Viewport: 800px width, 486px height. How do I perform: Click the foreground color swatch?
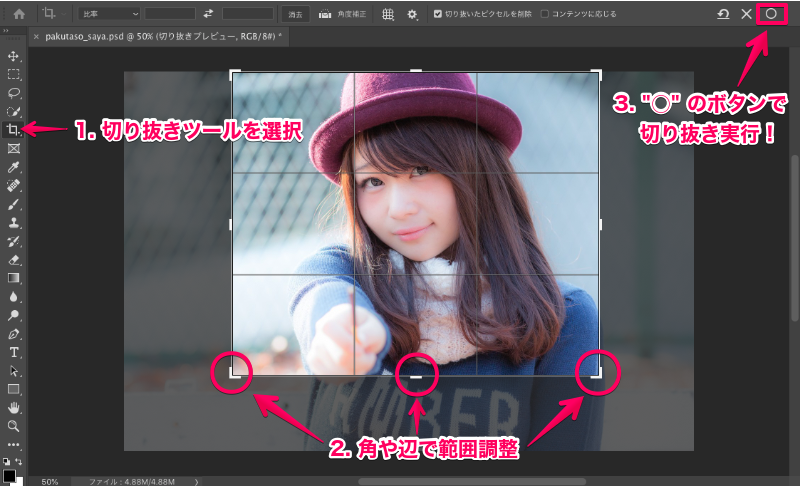coord(9,476)
